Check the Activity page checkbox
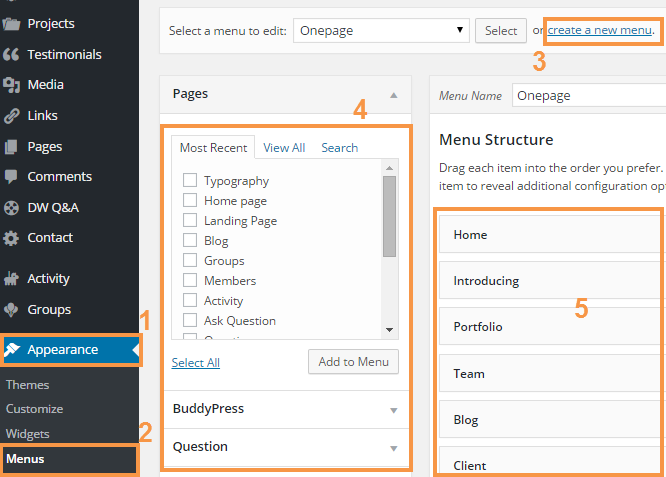The height and width of the screenshot is (477, 666). coord(190,300)
